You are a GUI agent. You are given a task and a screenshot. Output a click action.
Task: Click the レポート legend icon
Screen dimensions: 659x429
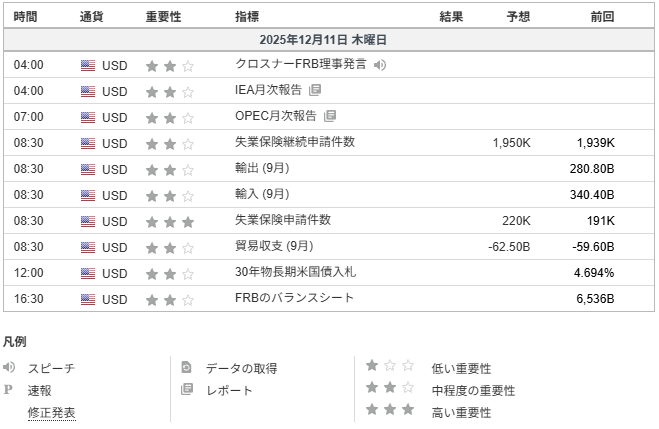[186, 390]
